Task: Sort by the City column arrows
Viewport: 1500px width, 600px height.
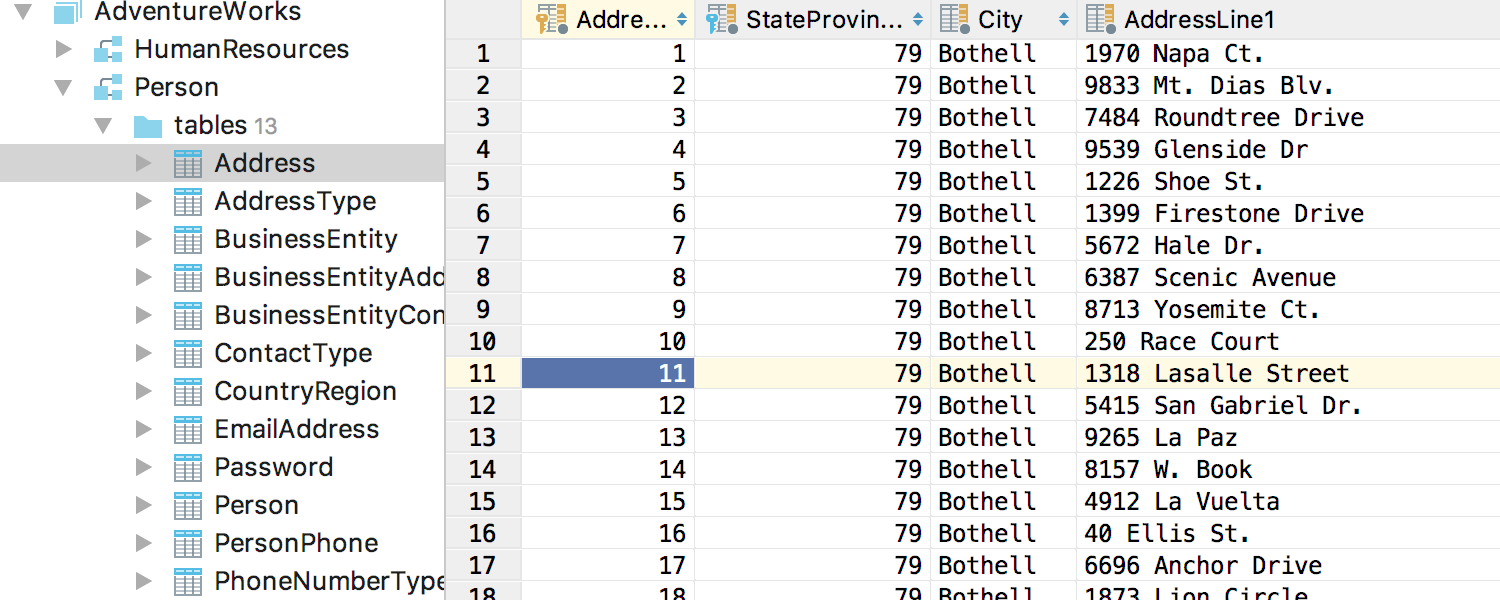Action: [1063, 19]
